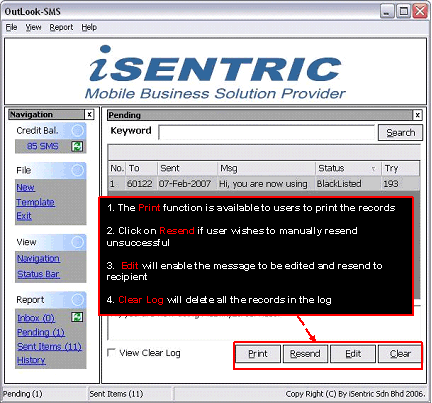Open the Pending (1) report
Viewport: 432px width, 403px height.
click(41, 332)
